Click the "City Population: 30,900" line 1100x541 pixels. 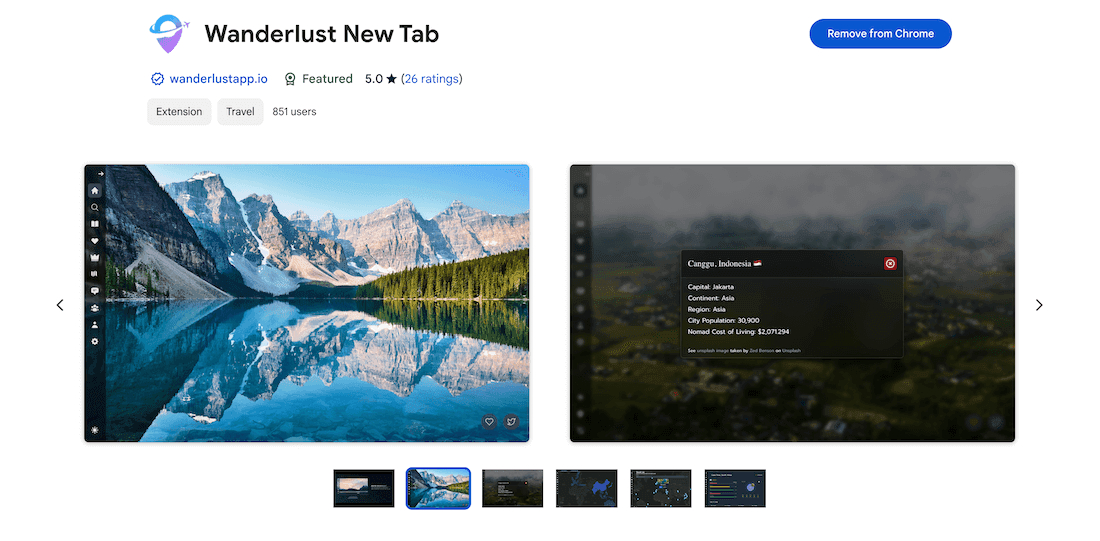pyautogui.click(x=723, y=321)
